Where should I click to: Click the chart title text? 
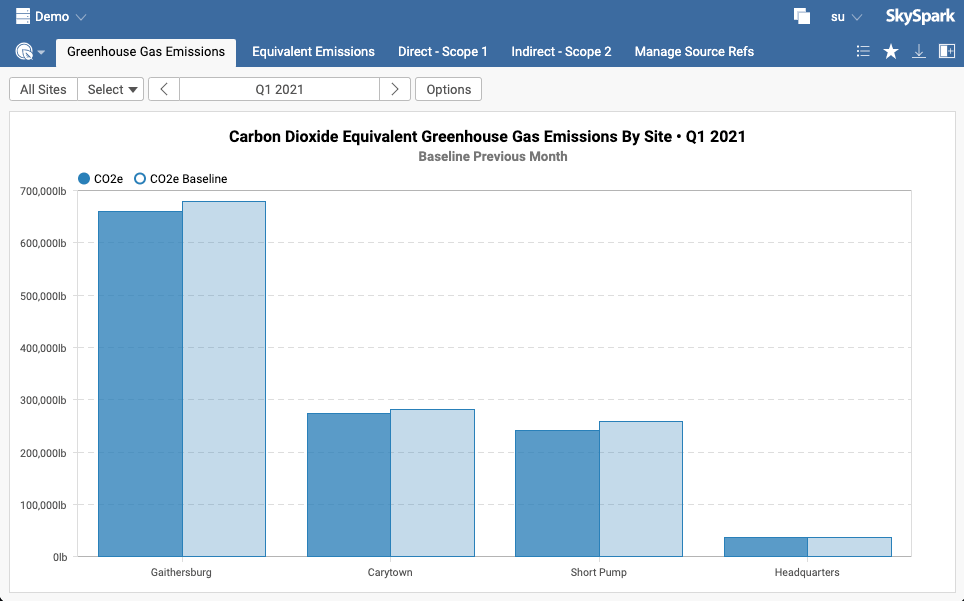pos(487,136)
